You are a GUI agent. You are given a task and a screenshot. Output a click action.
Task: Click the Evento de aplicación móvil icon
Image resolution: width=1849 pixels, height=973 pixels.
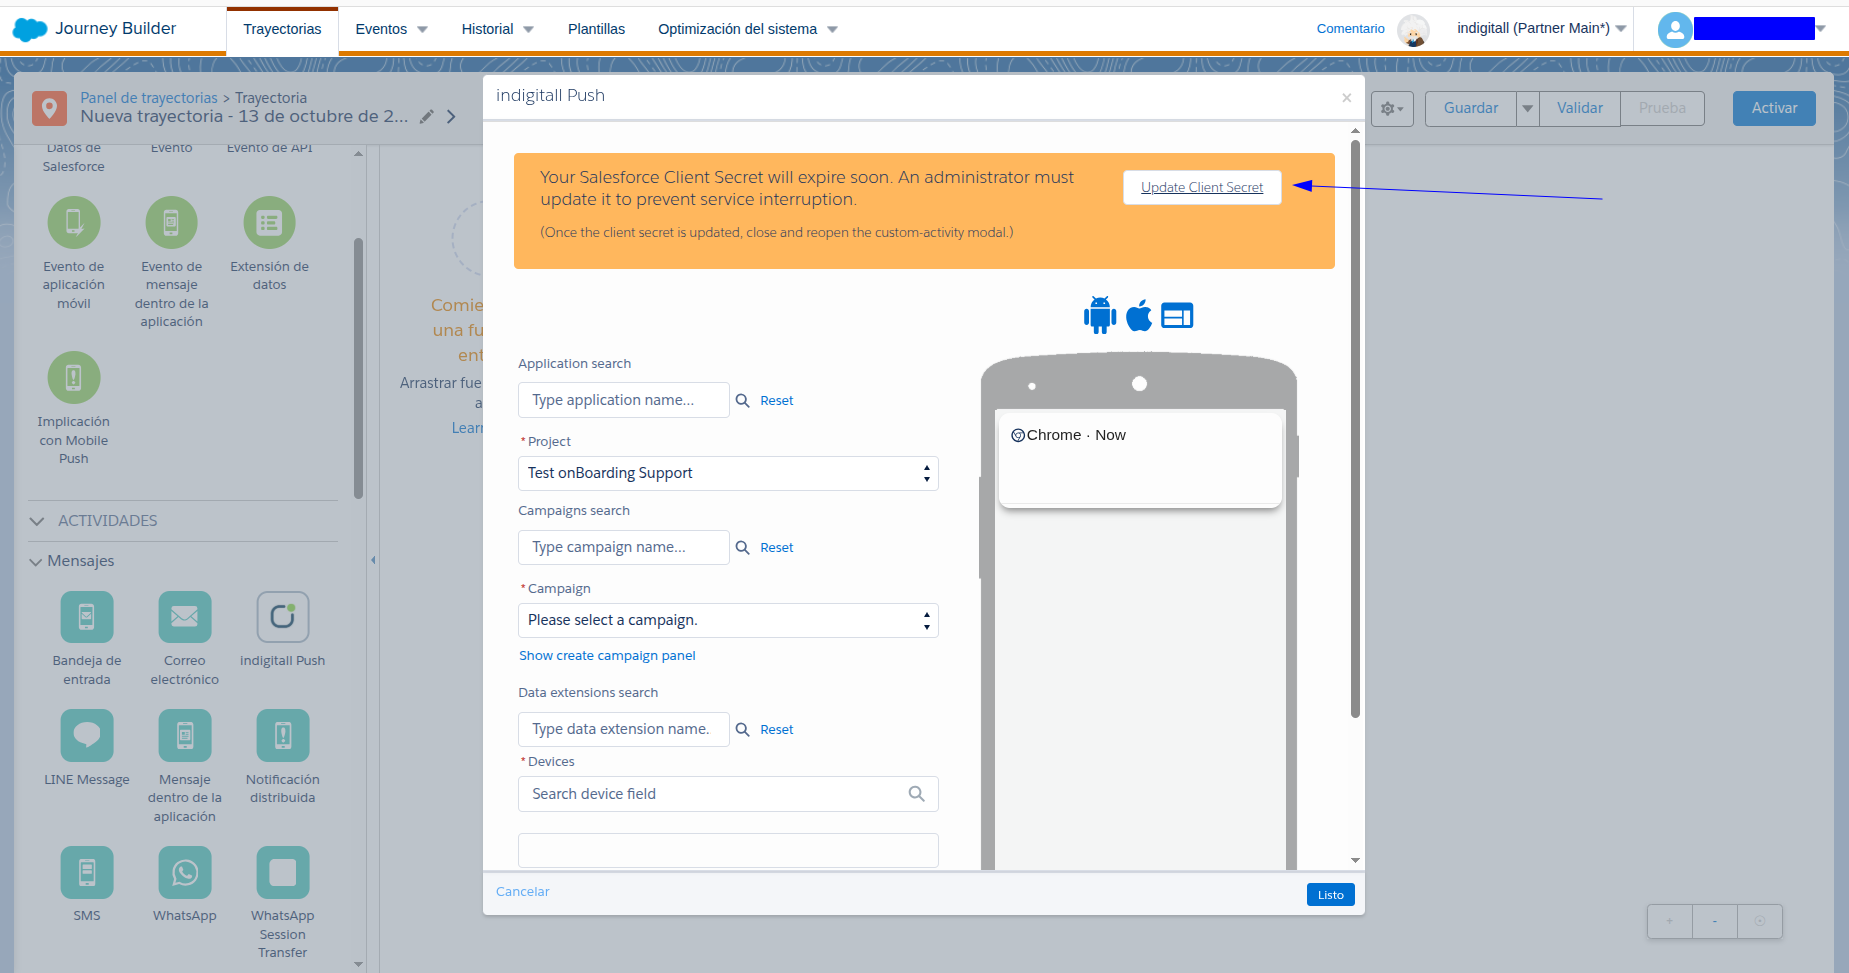click(74, 222)
